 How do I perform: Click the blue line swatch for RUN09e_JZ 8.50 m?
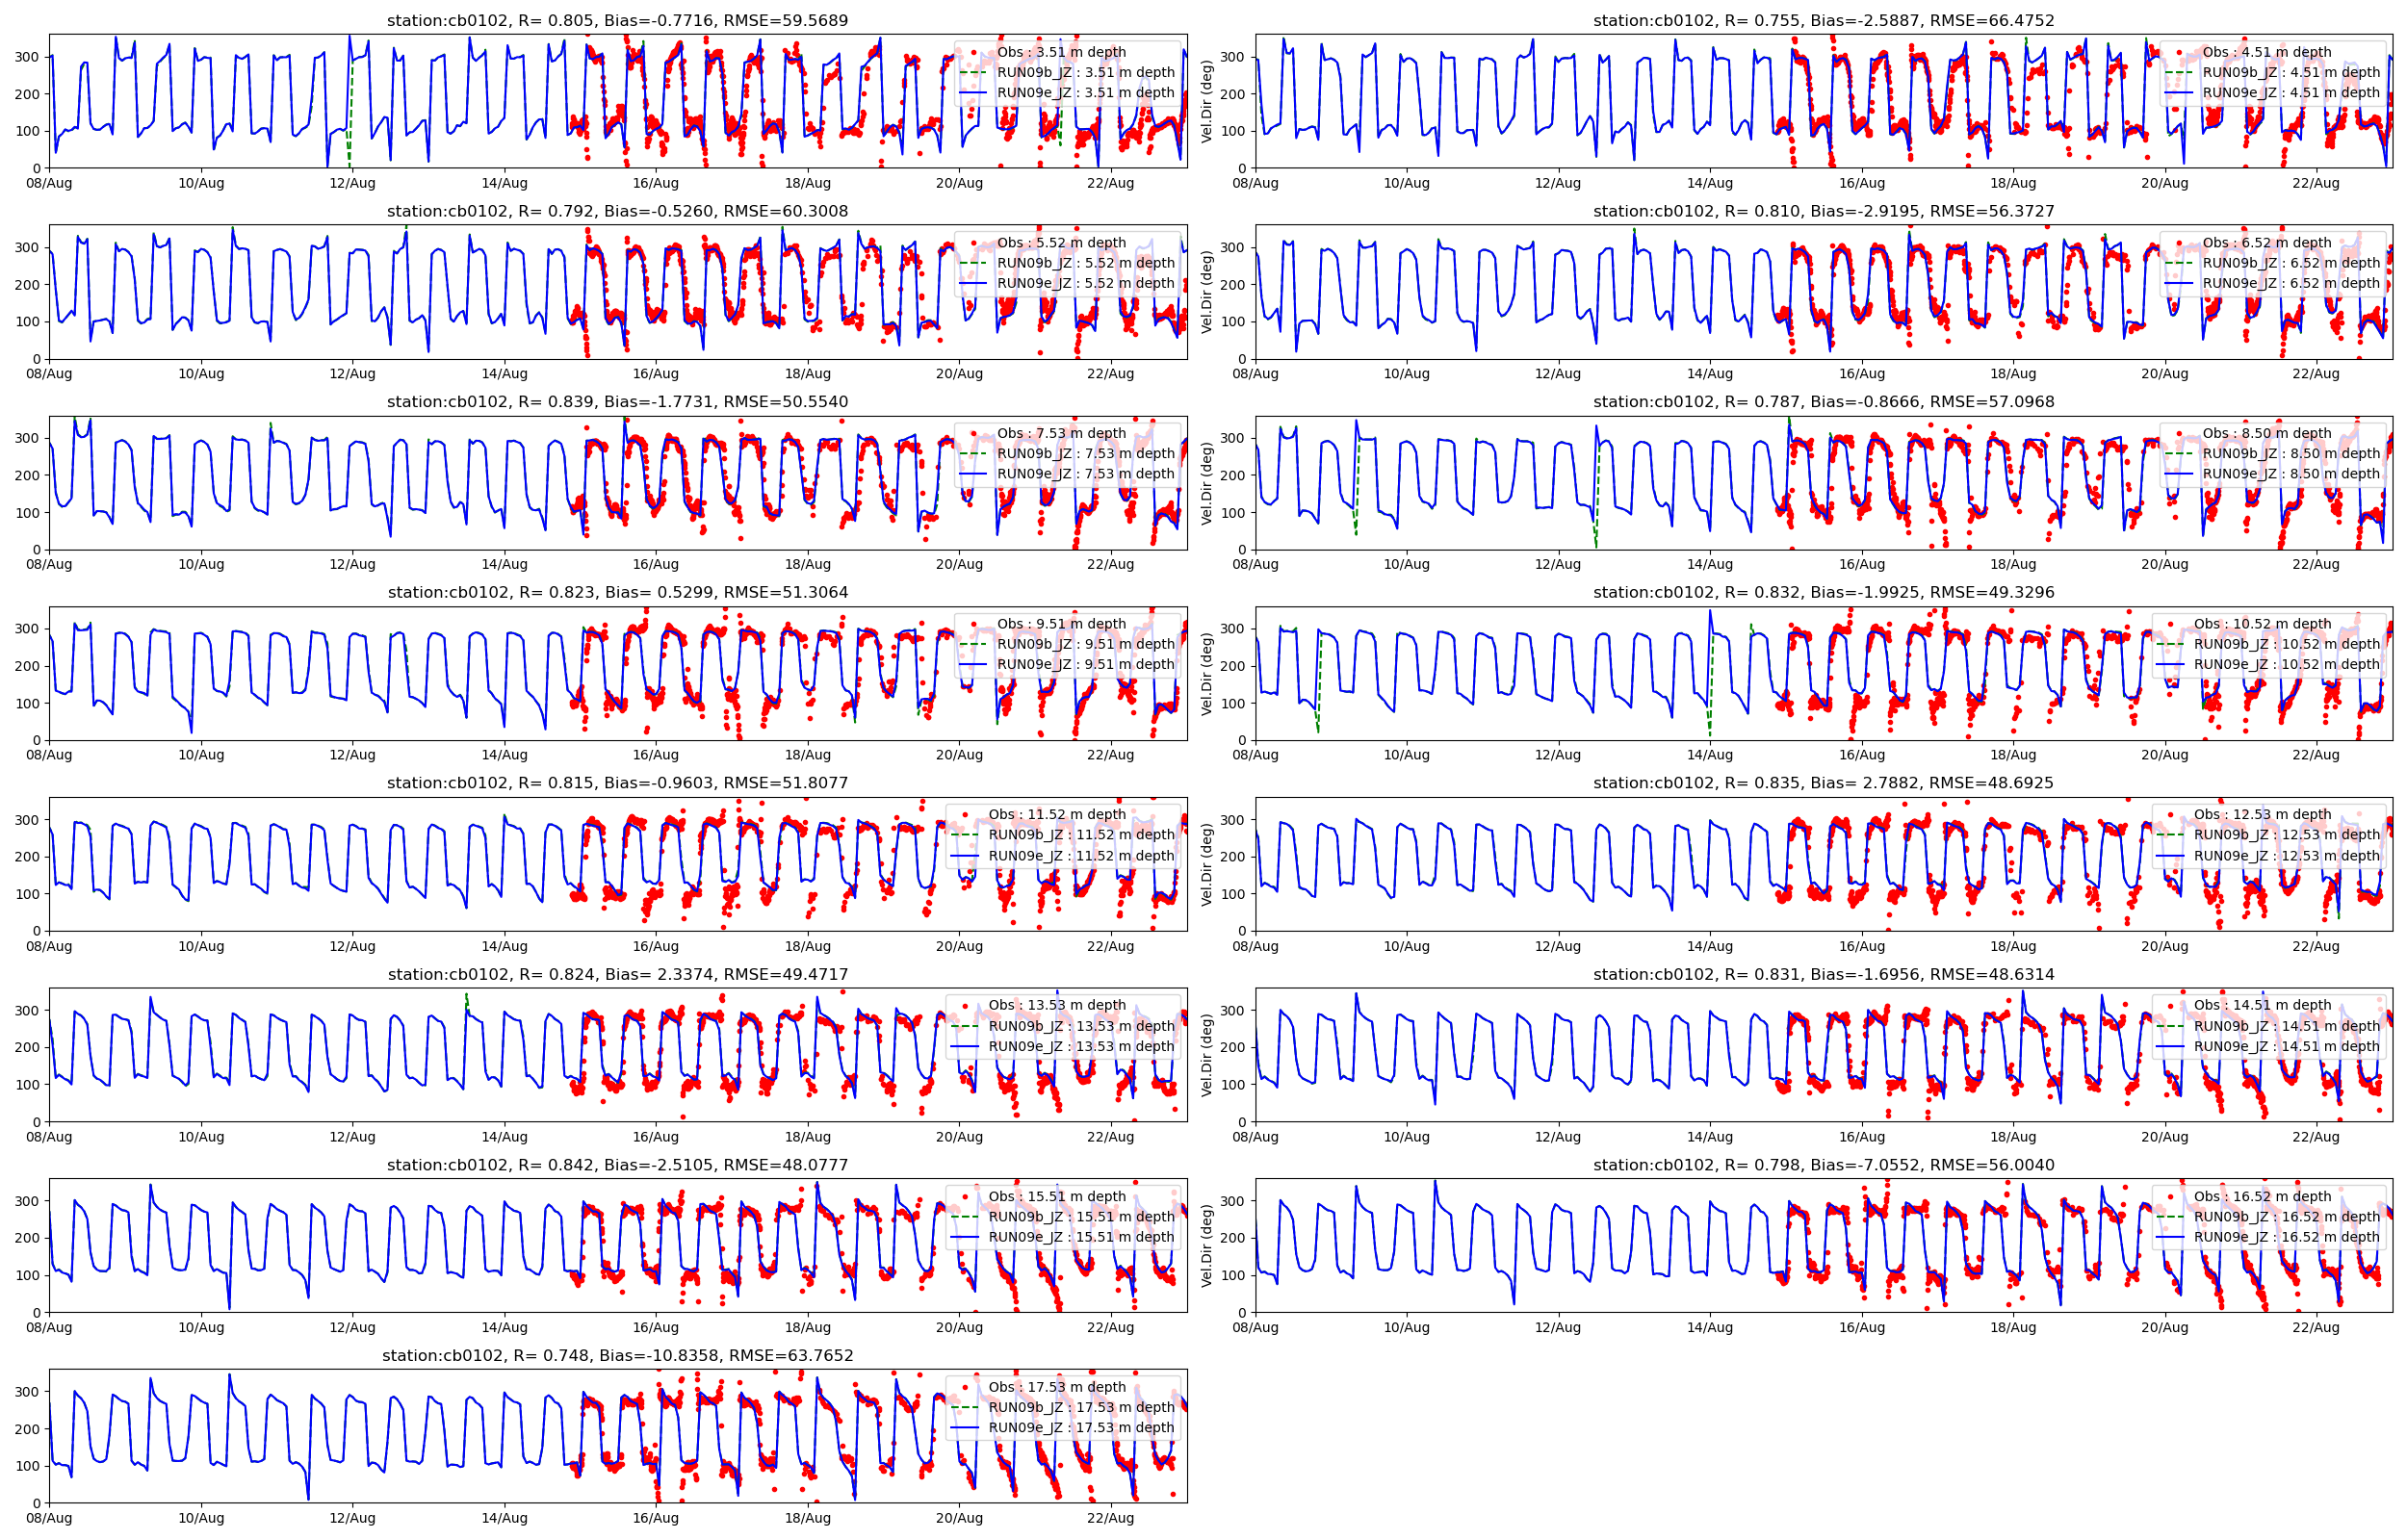point(2178,474)
